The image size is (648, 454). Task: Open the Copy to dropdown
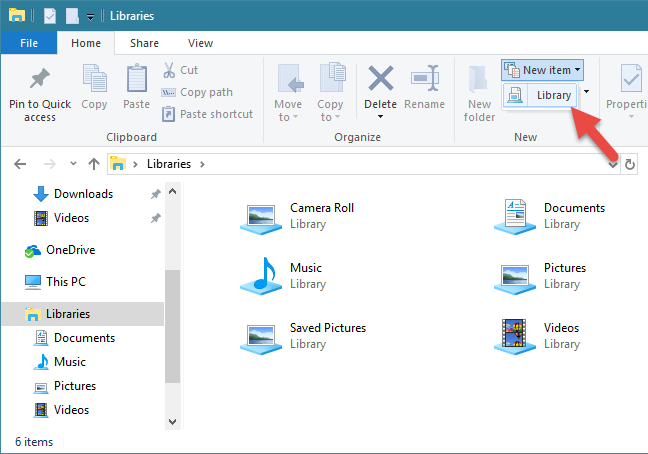click(330, 93)
